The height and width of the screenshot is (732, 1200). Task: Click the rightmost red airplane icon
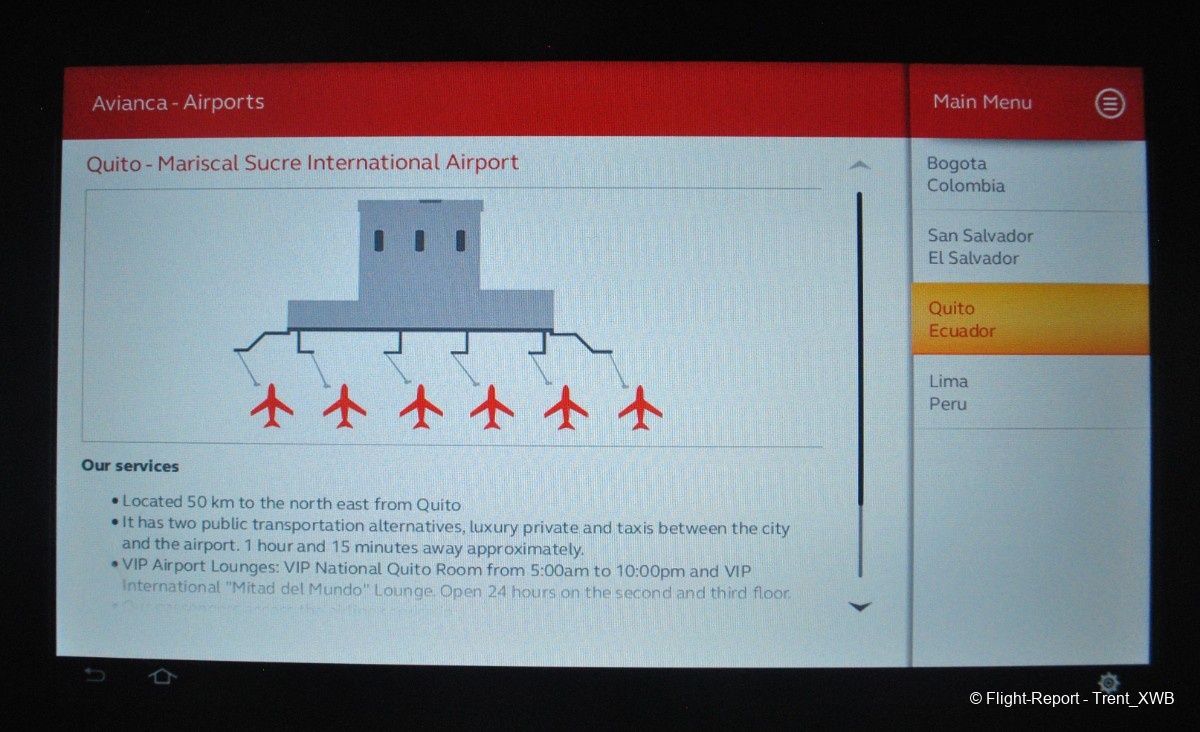coord(640,406)
